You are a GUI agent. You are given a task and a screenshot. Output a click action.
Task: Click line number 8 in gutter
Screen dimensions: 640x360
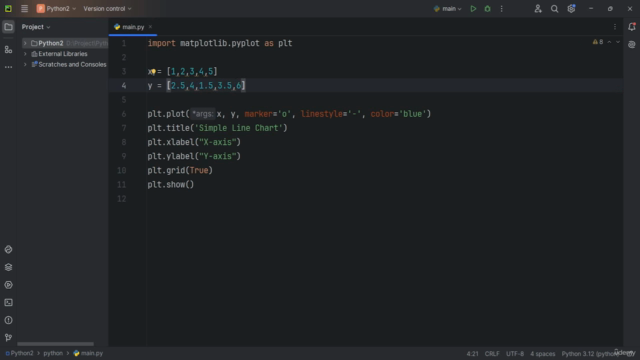[x=123, y=142]
